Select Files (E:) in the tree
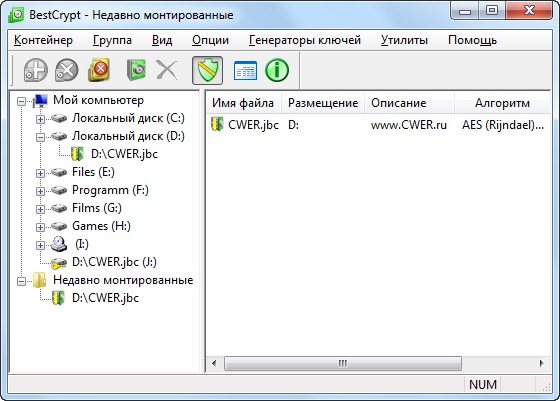 point(93,172)
